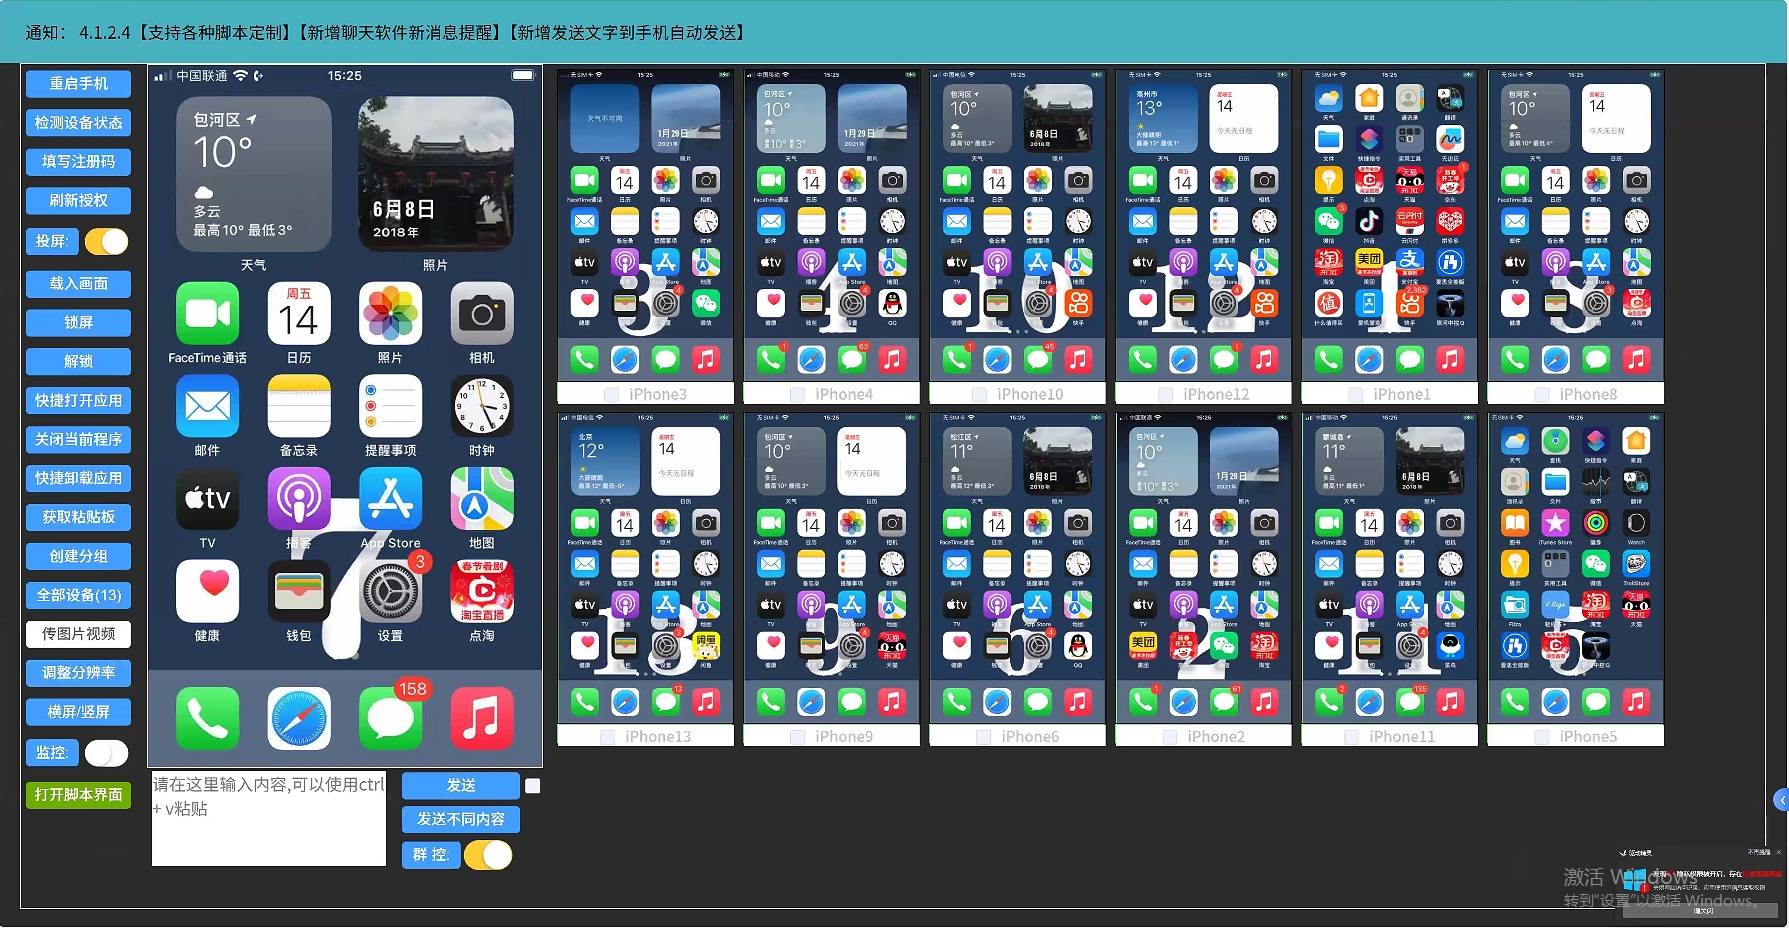1789x928 pixels.
Task: Open Photos app icon on main phone
Action: click(x=390, y=313)
